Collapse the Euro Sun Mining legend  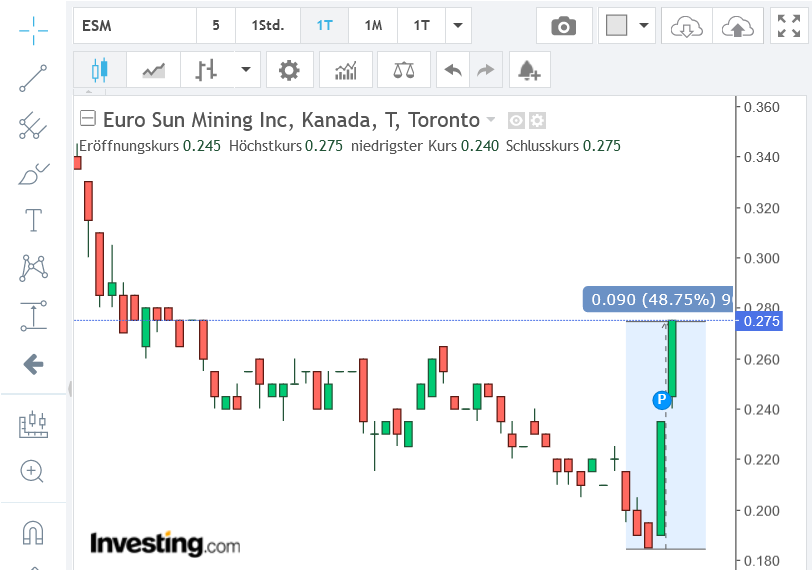pyautogui.click(x=88, y=119)
